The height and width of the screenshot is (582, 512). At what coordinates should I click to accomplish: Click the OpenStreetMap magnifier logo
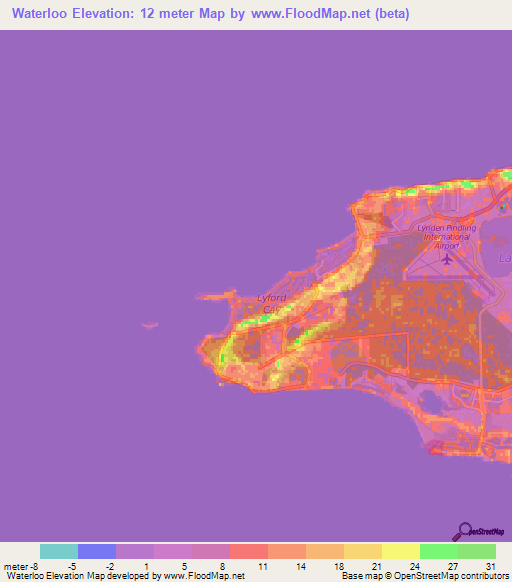click(478, 532)
